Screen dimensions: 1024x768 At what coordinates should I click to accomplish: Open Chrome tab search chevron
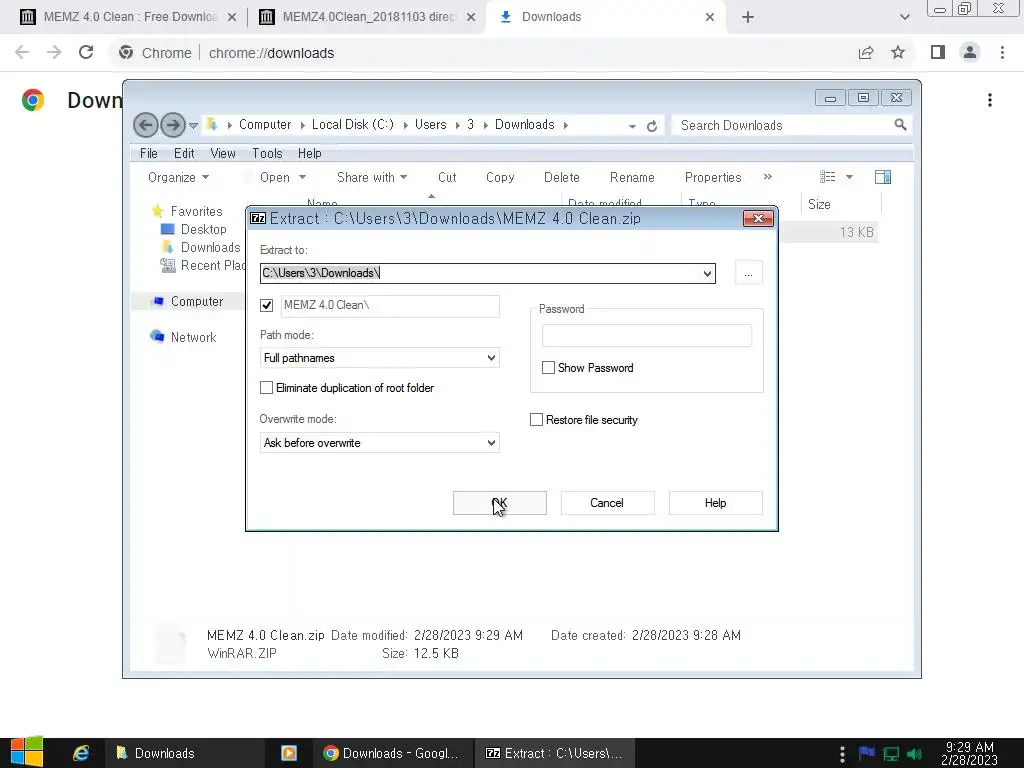coord(904,17)
